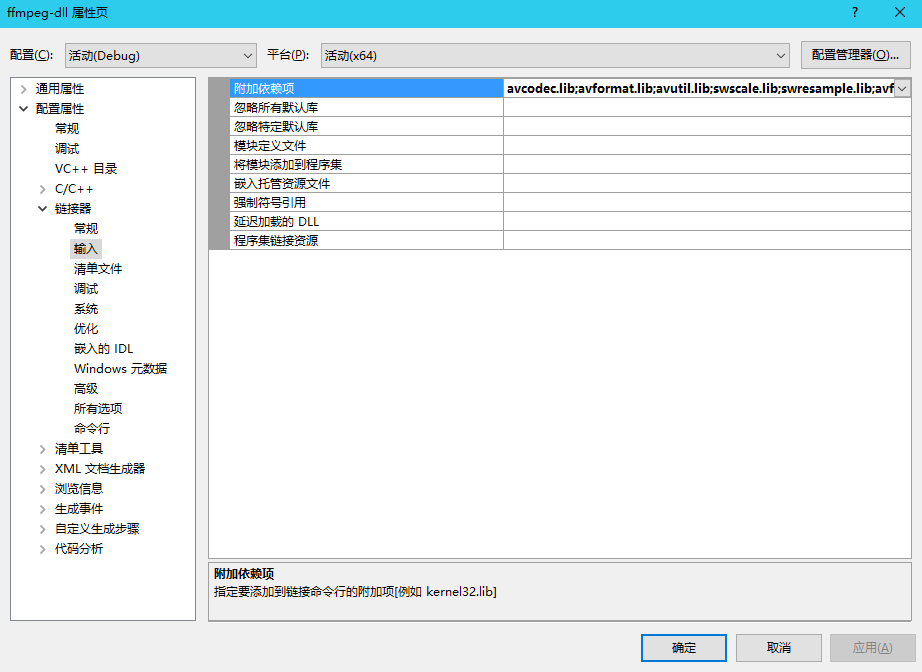Select the 代码分析 tree label
Screen dimensions: 922x672
tap(79, 549)
